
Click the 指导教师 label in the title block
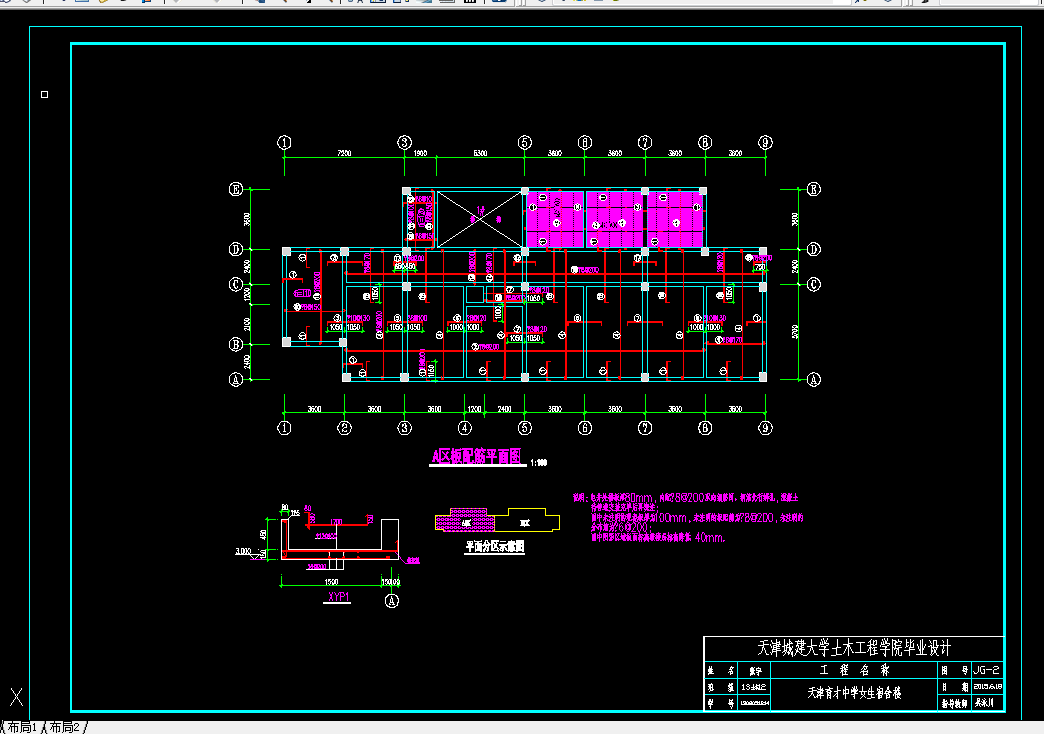point(955,703)
